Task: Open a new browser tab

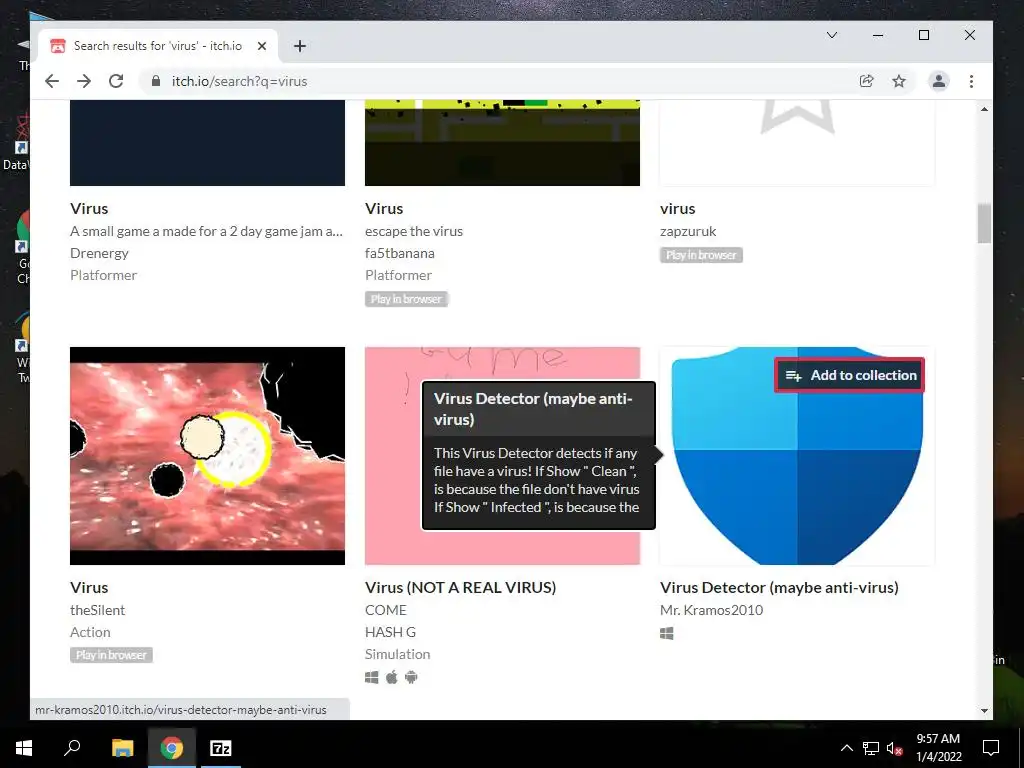Action: click(x=300, y=46)
